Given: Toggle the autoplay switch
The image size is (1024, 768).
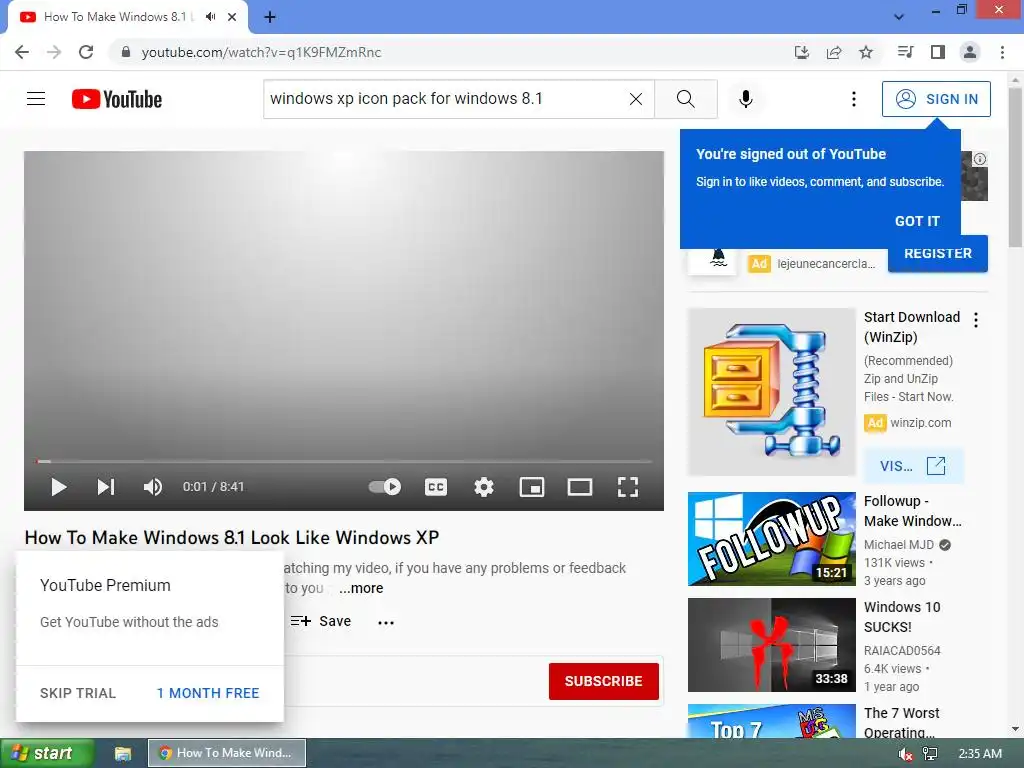Looking at the screenshot, I should tap(385, 487).
